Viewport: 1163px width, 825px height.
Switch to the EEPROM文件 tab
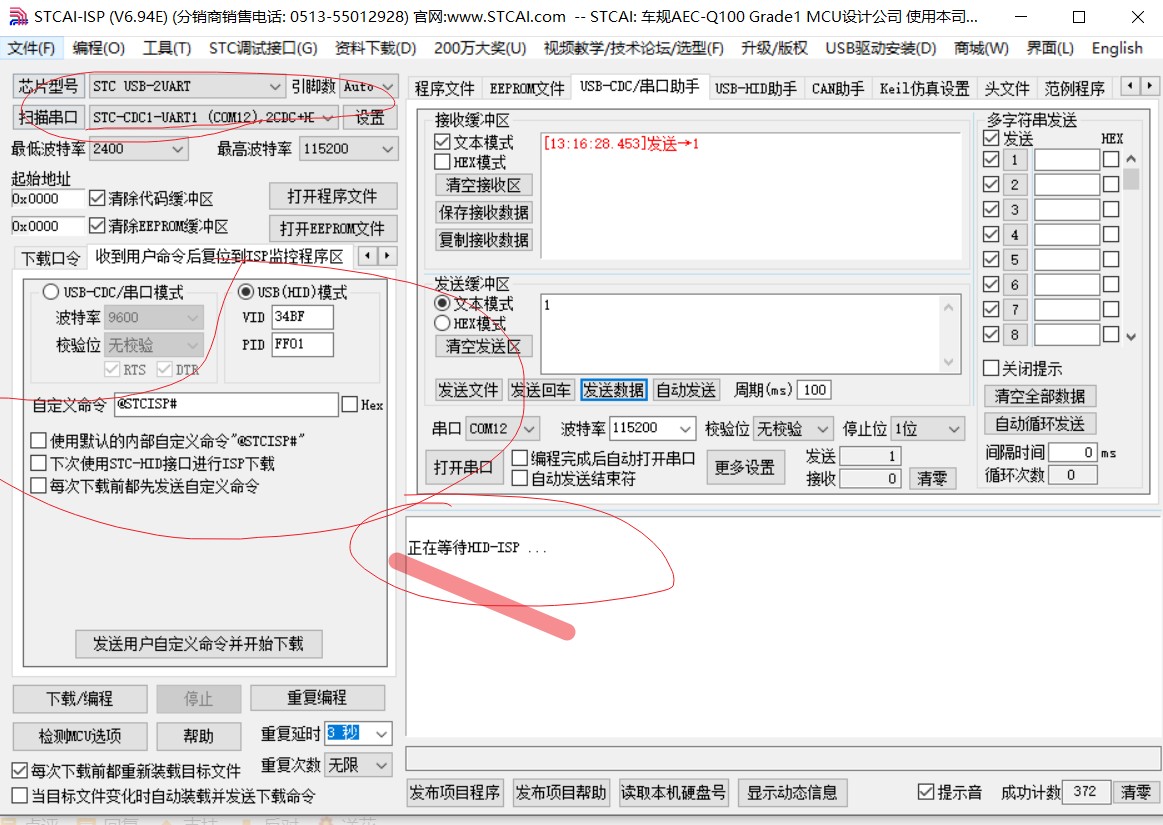527,88
